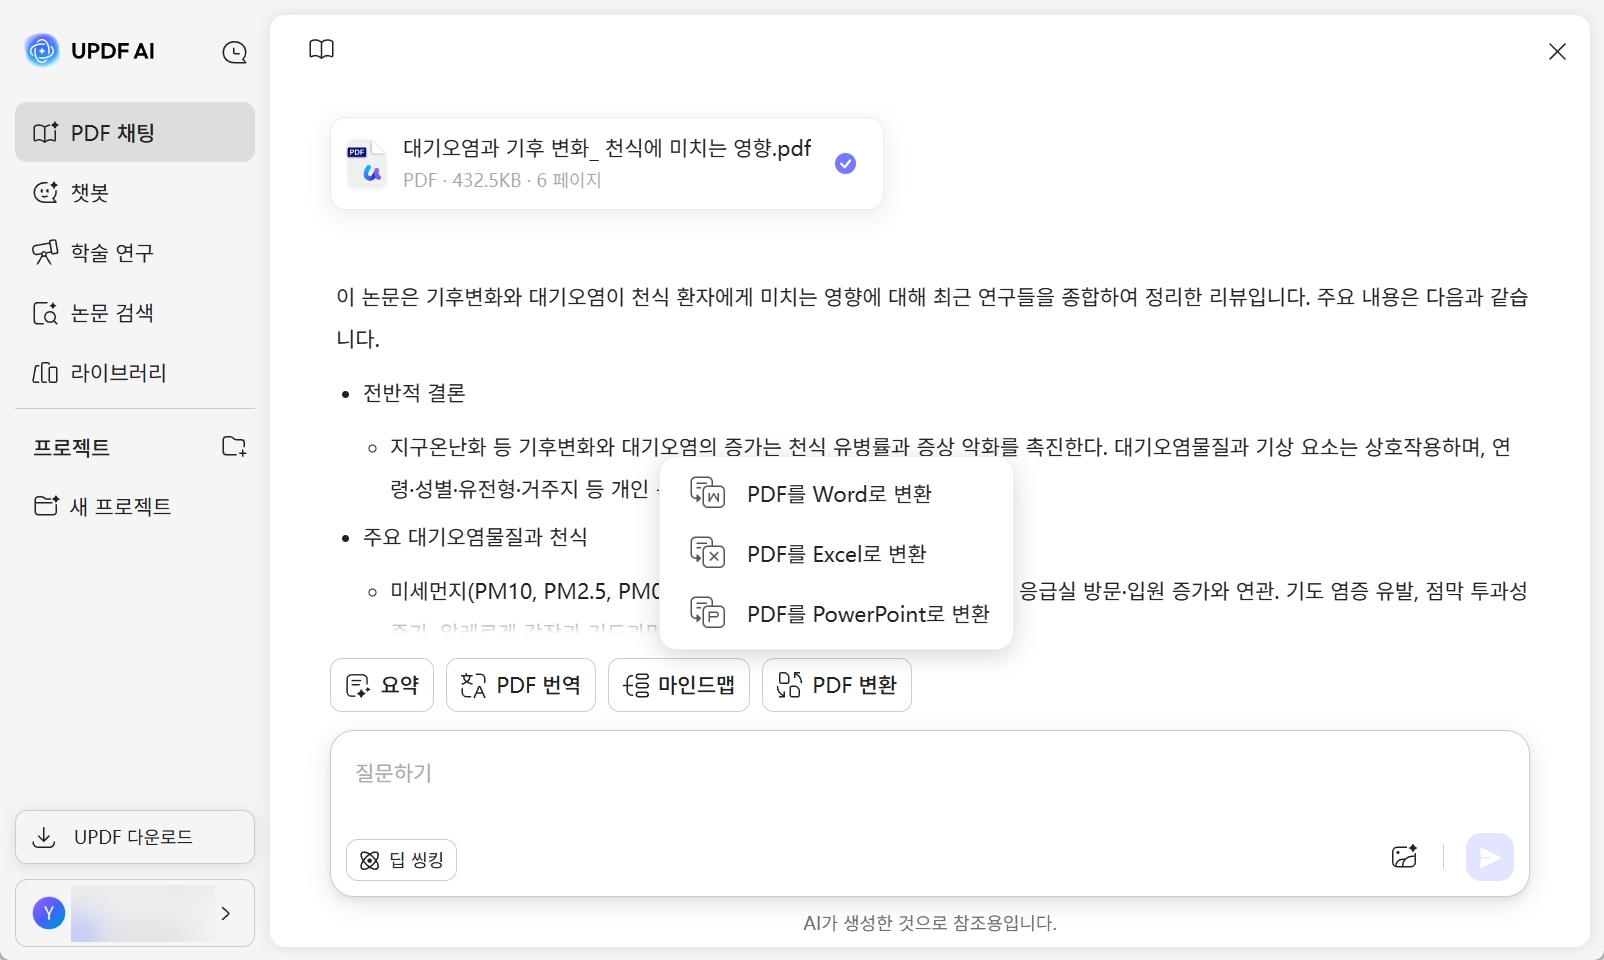
Task: Expand the user profile chevron
Action: 226,913
